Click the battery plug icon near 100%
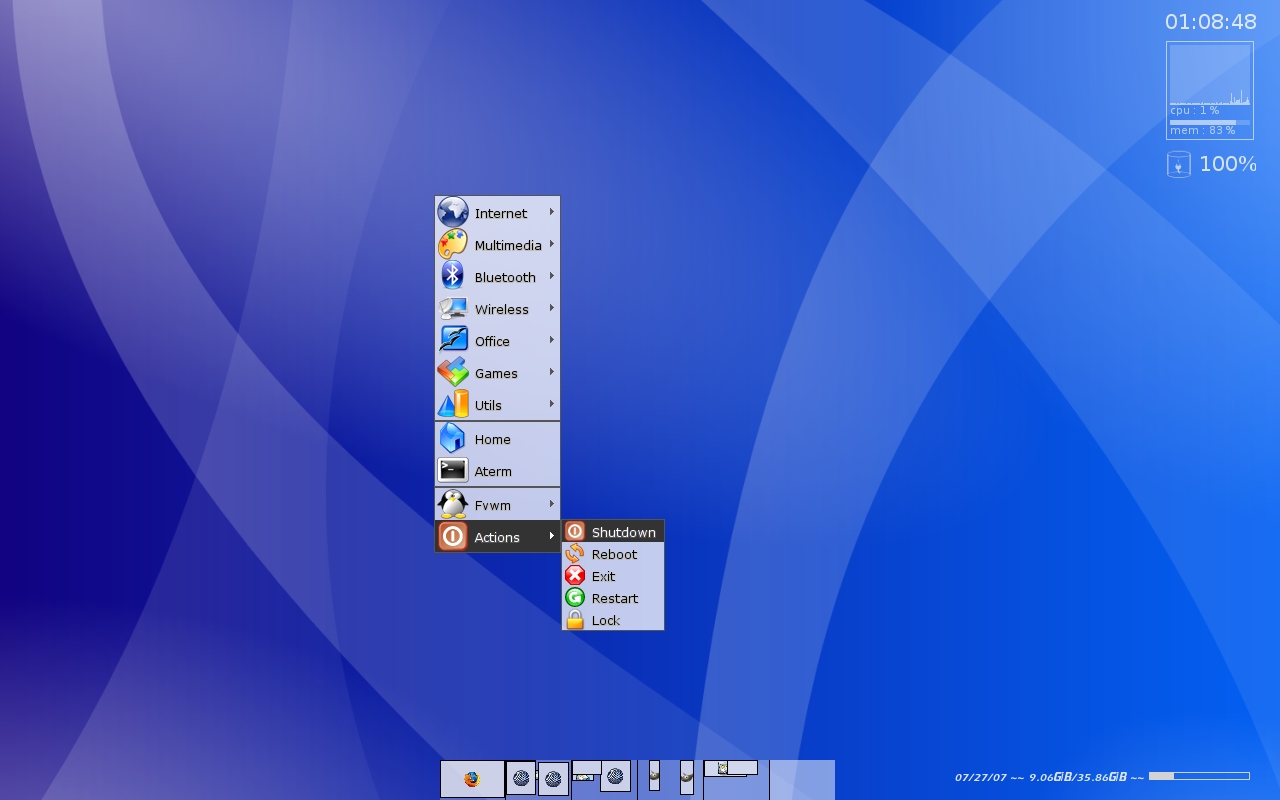The image size is (1280, 800). click(1179, 165)
